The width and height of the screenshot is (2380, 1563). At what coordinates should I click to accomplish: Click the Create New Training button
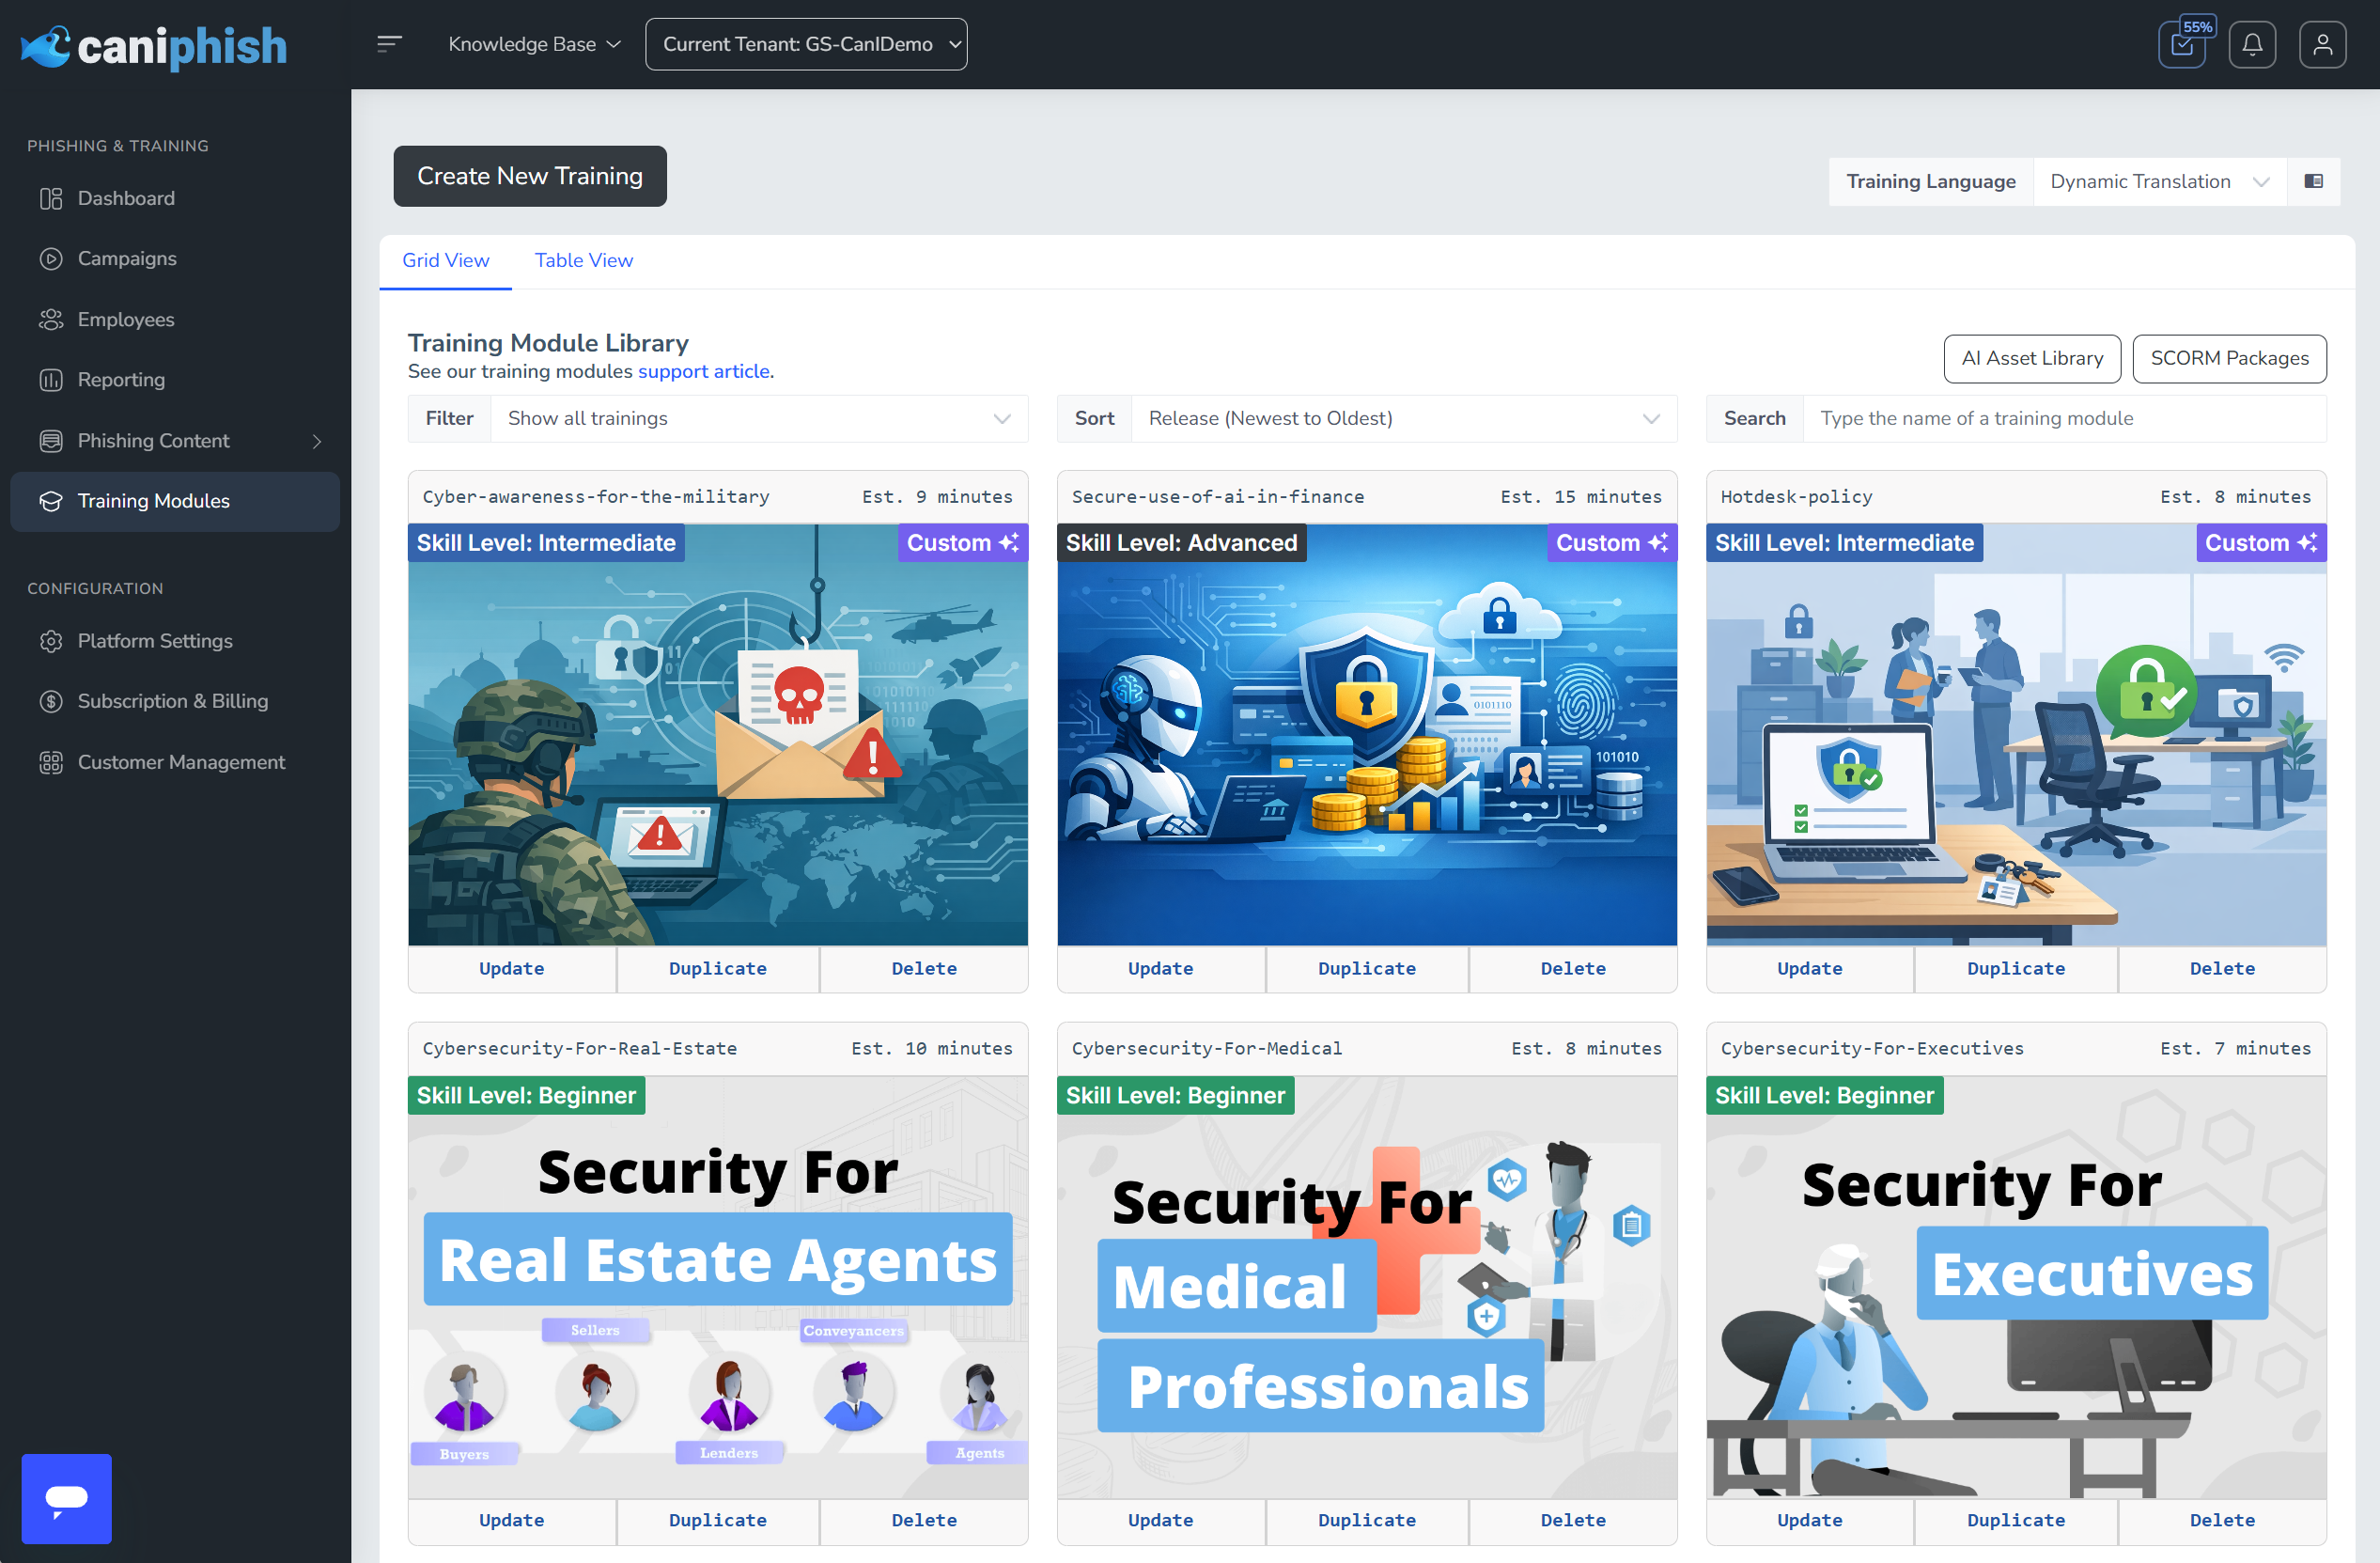(x=529, y=176)
